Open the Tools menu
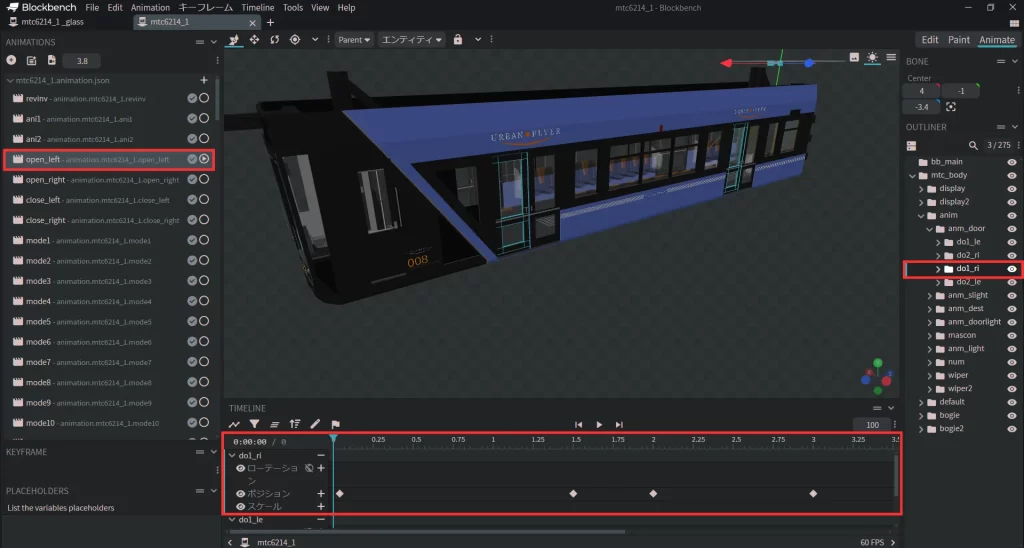Image resolution: width=1024 pixels, height=548 pixels. pos(292,8)
